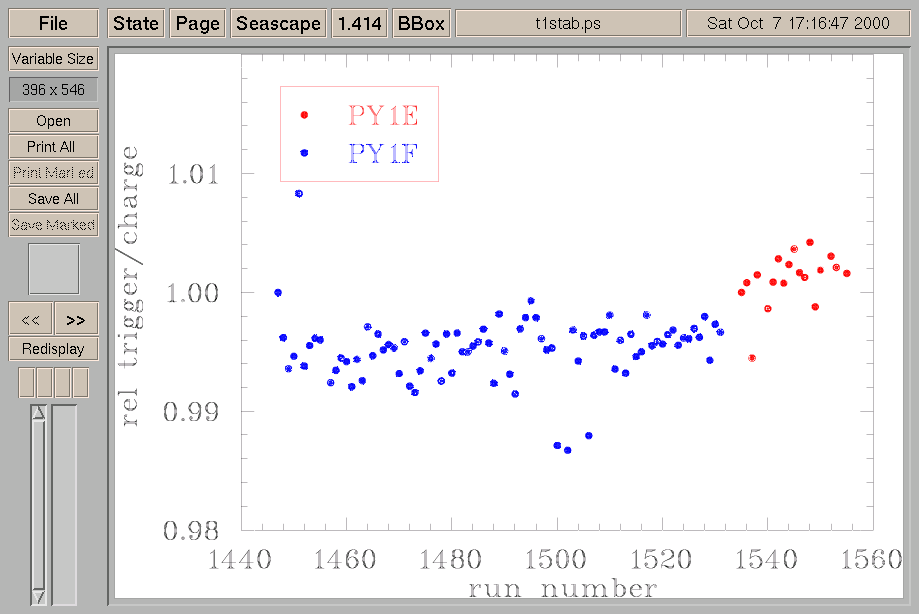Viewport: 919px width, 614px height.
Task: Click the fourth small page-mark button under Redisplay
Action: (x=80, y=382)
